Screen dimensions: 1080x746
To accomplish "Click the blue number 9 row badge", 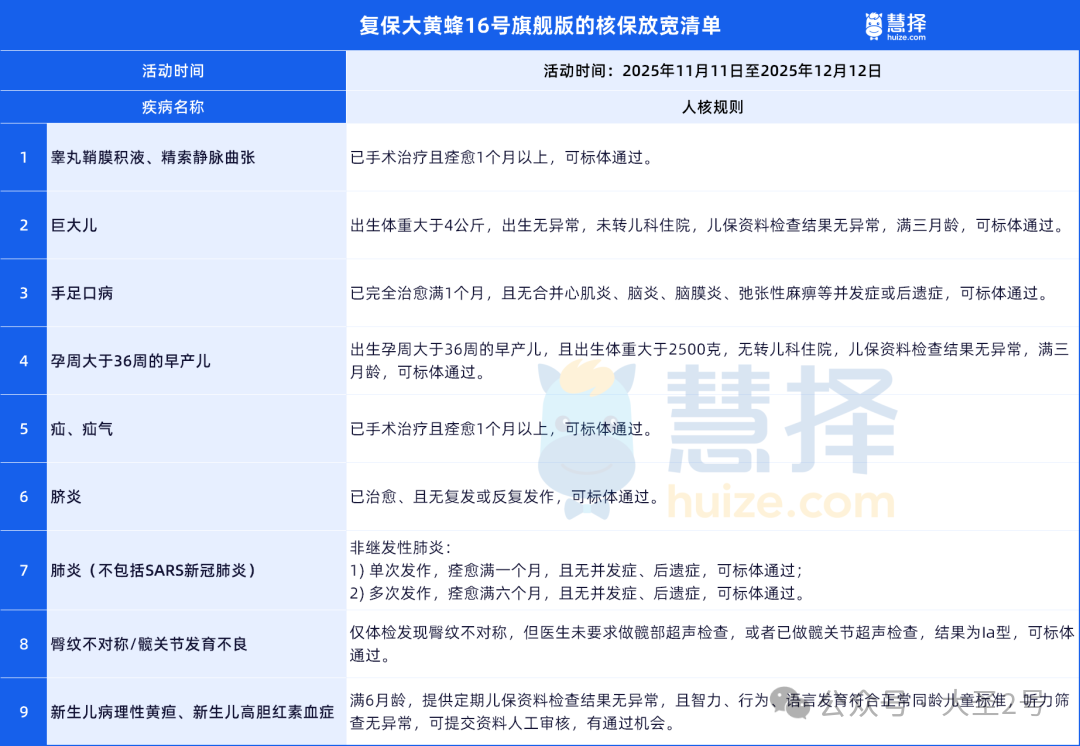I will coord(23,712).
